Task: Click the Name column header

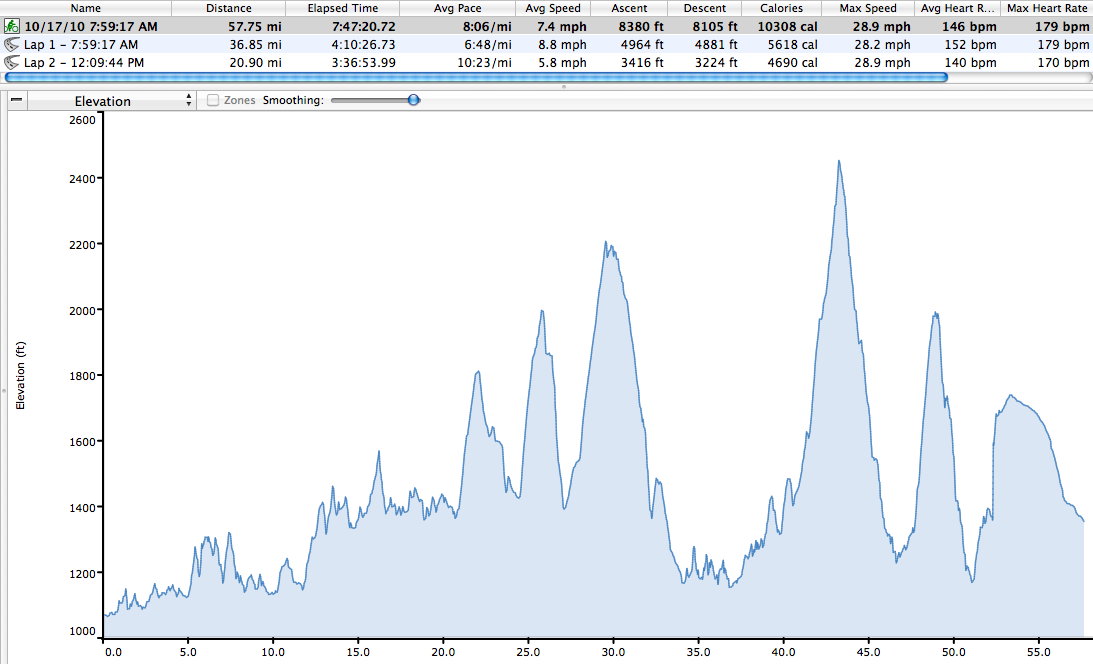Action: (x=85, y=8)
